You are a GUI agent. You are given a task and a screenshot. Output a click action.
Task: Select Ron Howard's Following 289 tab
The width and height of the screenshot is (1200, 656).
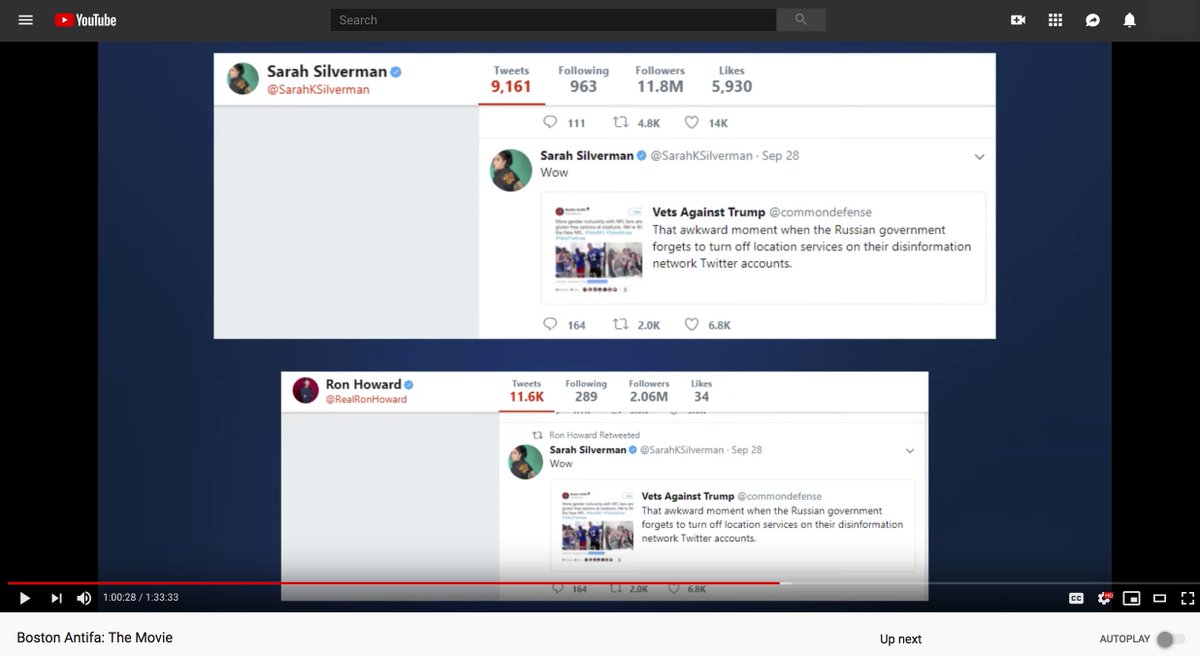coord(586,392)
